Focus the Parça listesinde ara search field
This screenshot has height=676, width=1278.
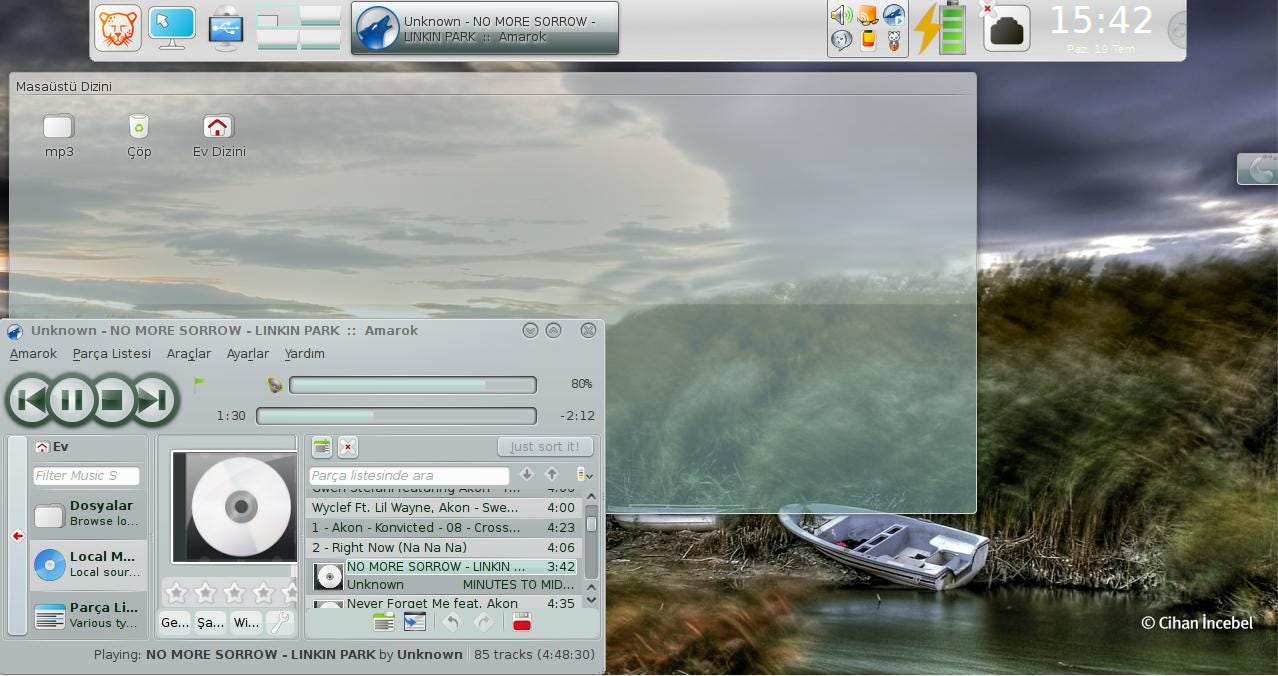pos(409,476)
